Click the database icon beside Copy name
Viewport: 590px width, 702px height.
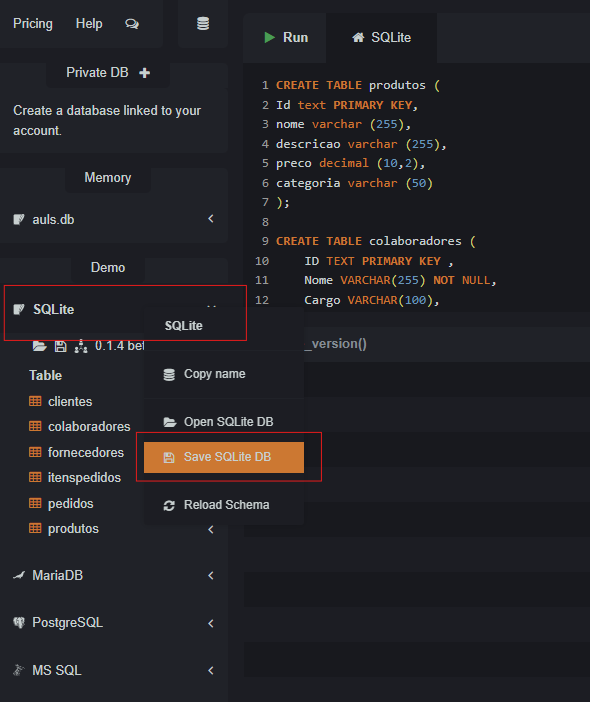point(169,375)
